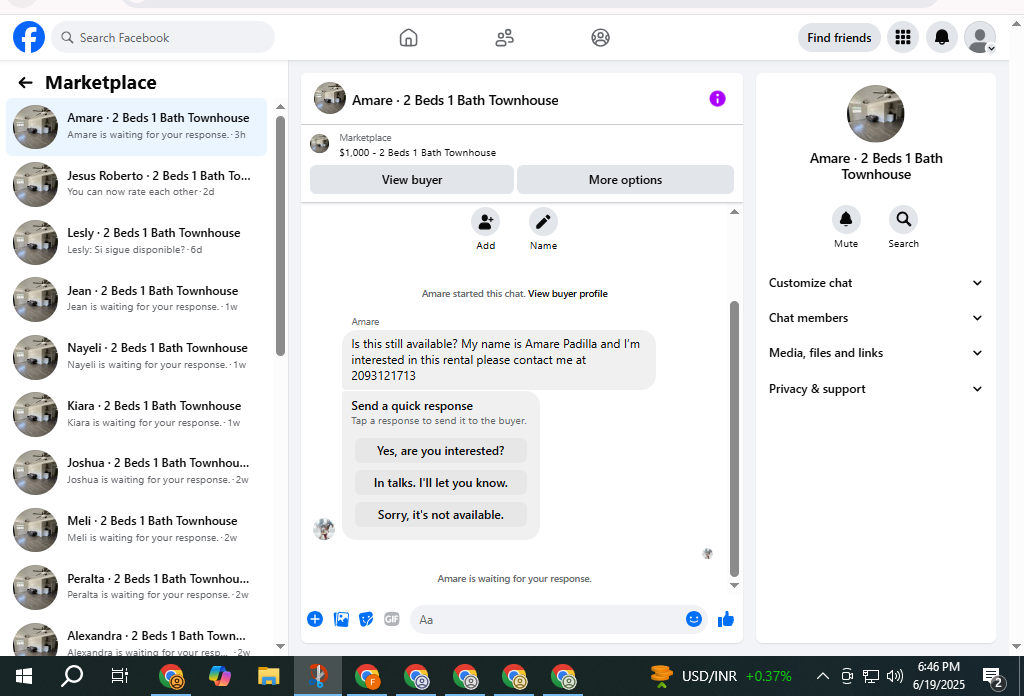The height and width of the screenshot is (696, 1024).
Task: Expand Customize chat section
Action: (875, 283)
